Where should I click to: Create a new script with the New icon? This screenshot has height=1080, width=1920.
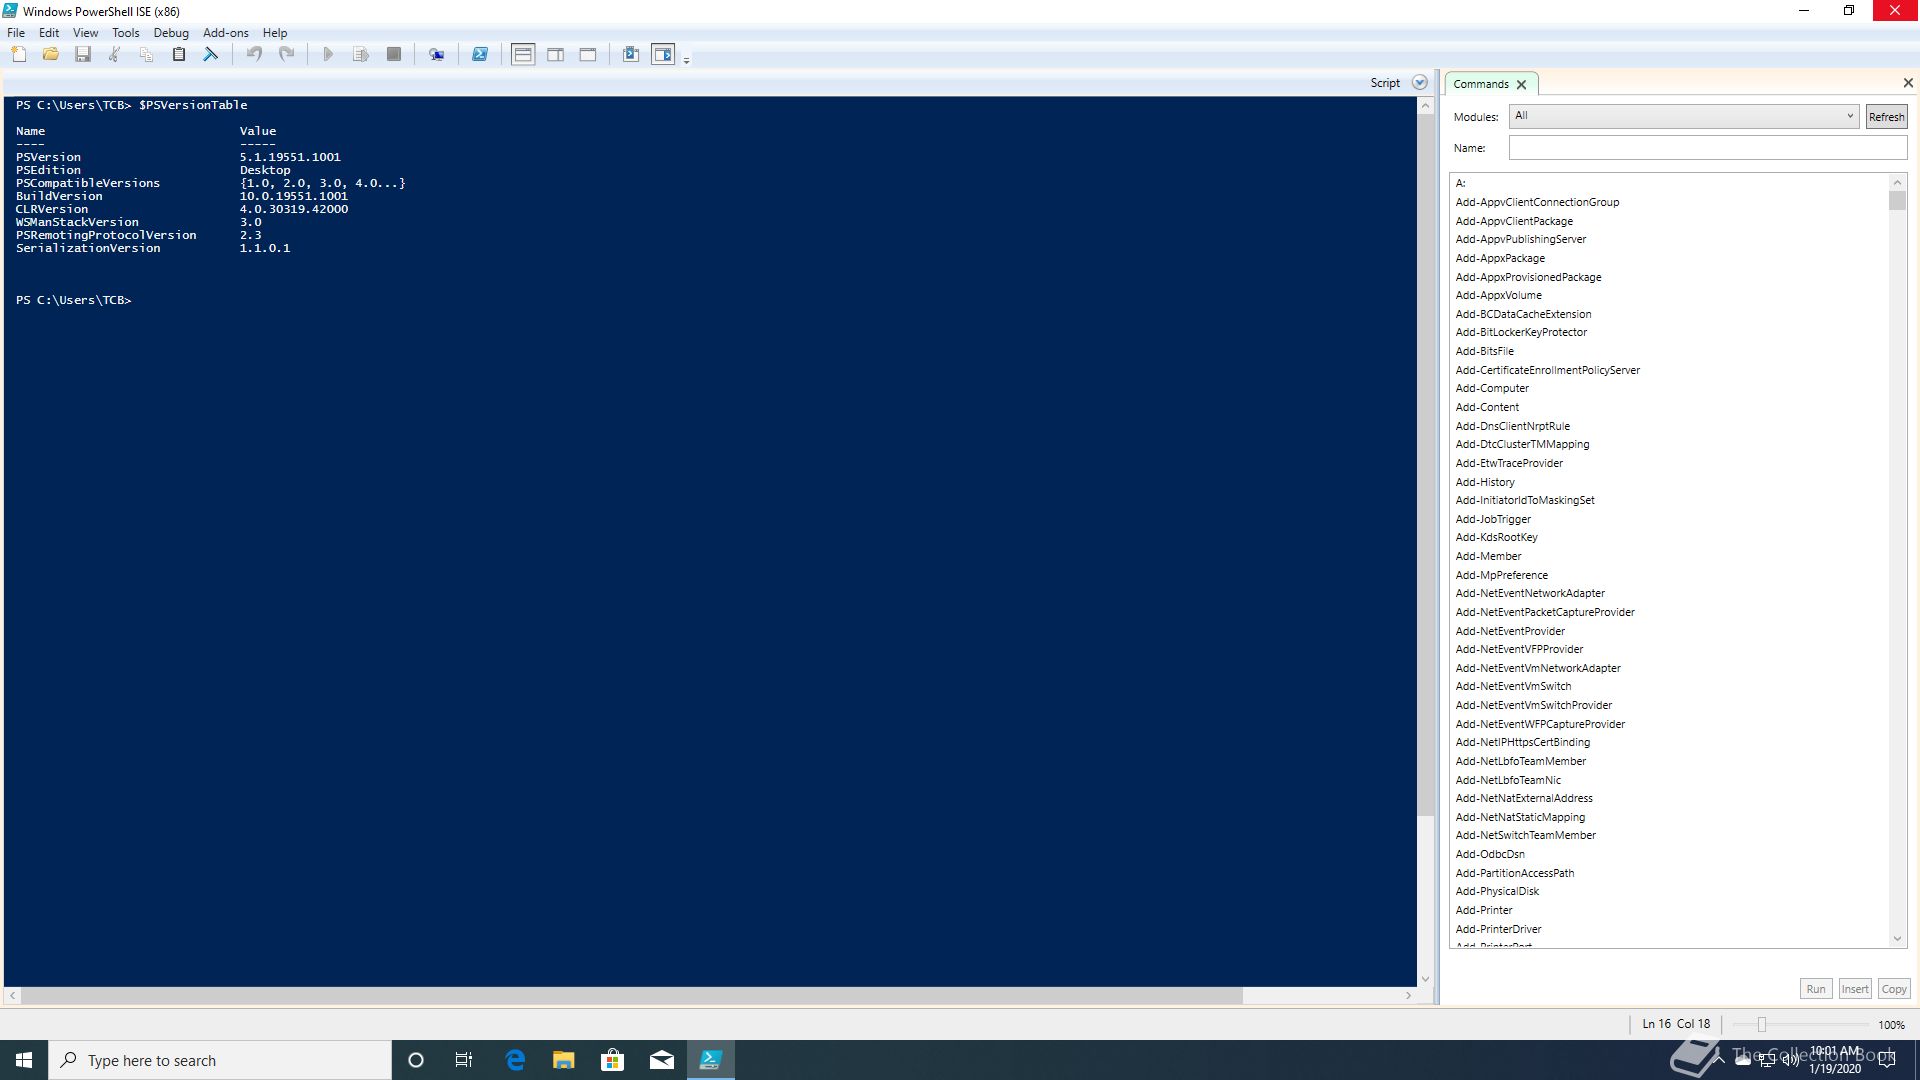click(x=19, y=54)
